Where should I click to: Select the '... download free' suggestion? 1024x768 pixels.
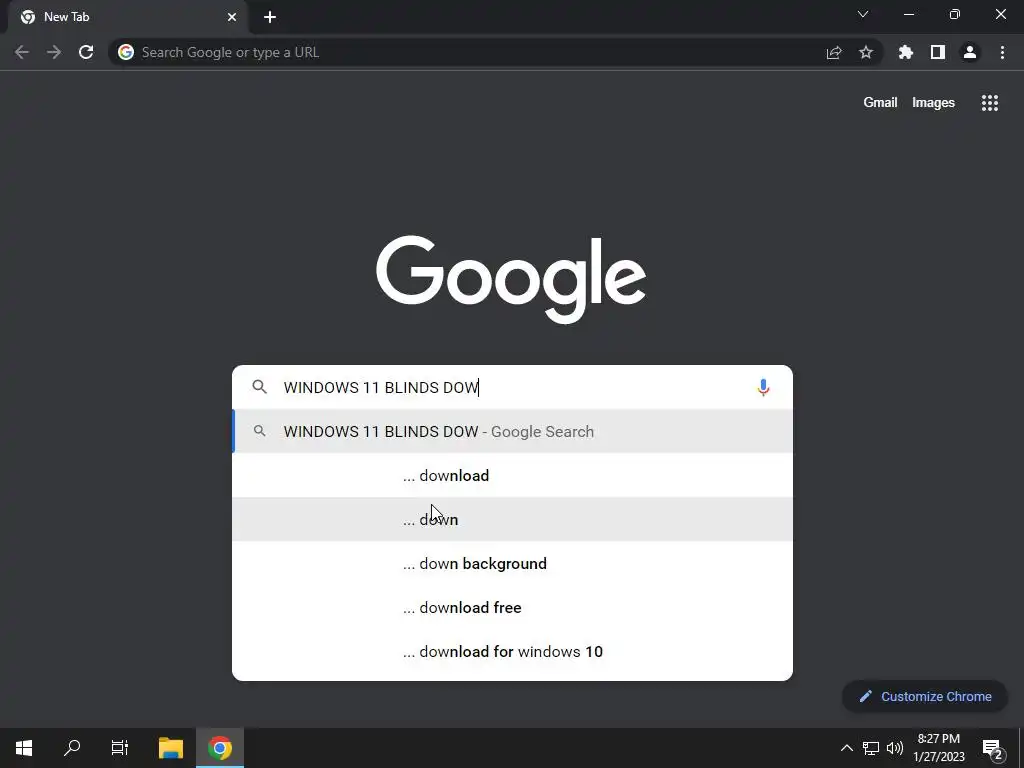[x=513, y=607]
